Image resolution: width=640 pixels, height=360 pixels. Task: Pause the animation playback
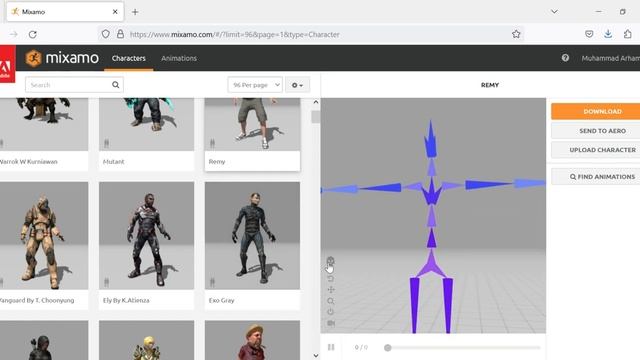pos(331,347)
